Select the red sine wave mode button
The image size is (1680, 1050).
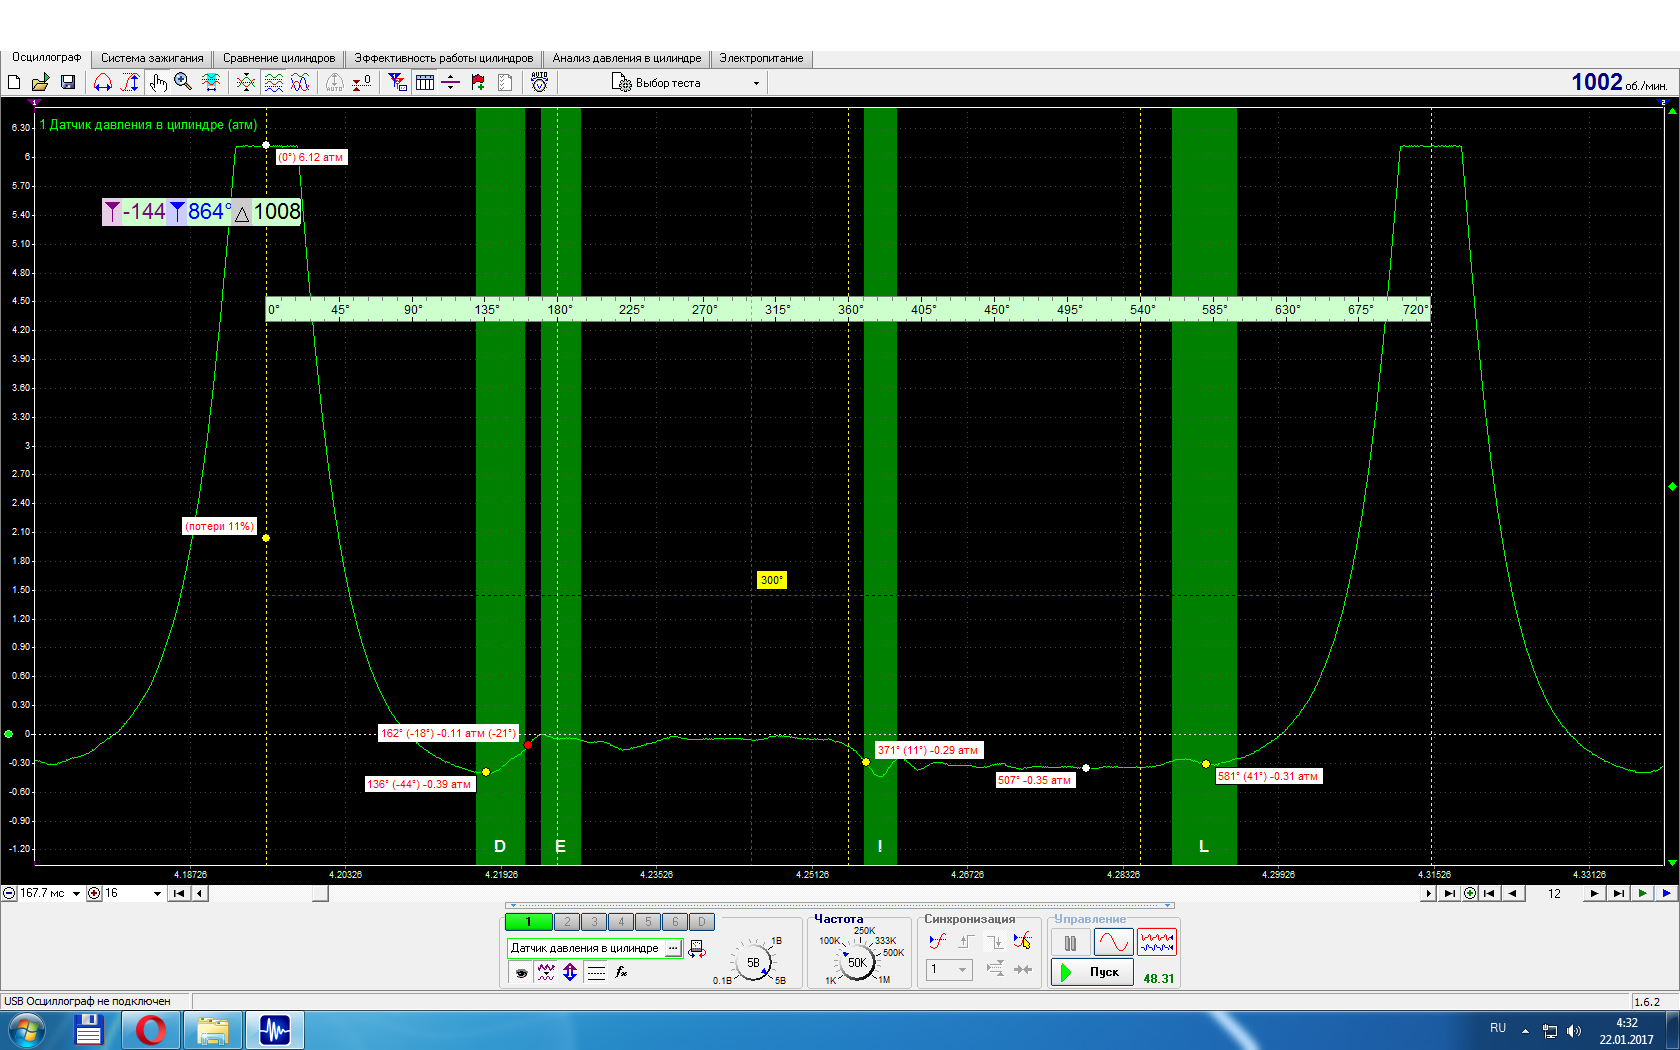(1113, 942)
